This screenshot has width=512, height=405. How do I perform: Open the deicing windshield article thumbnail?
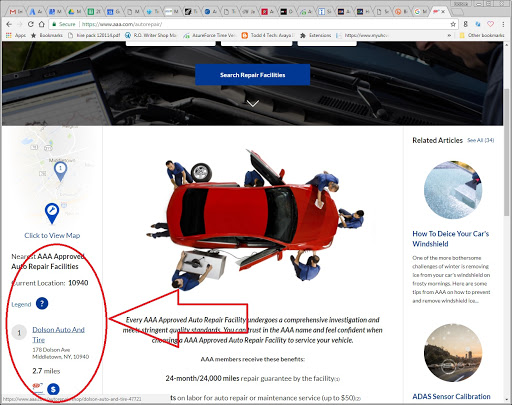click(453, 190)
